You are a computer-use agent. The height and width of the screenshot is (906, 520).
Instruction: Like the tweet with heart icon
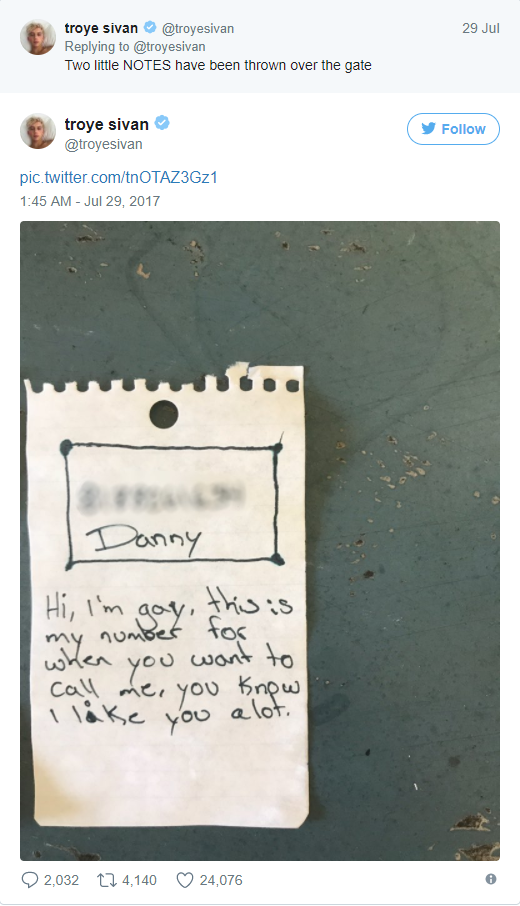[x=184, y=880]
